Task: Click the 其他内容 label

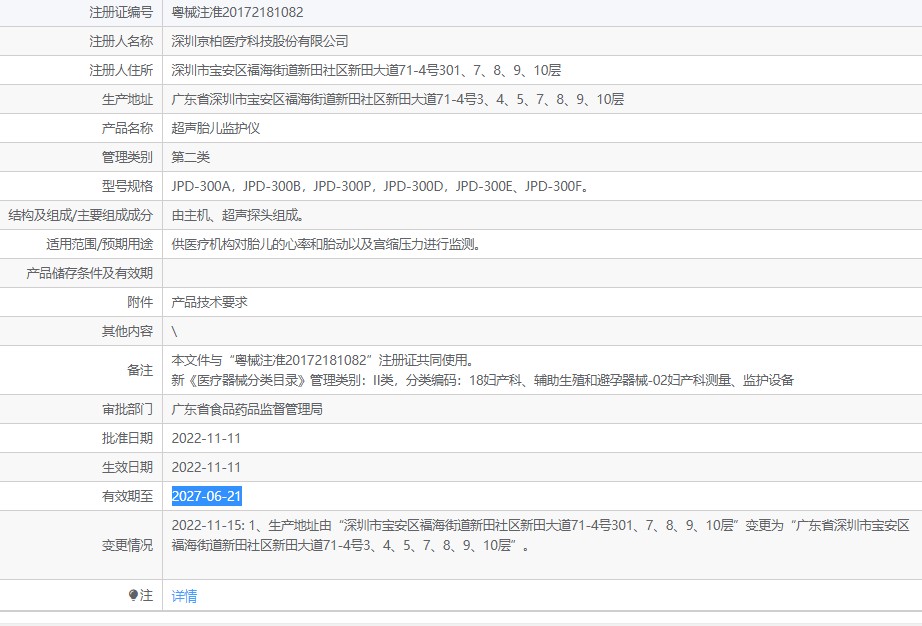Action: 127,332
